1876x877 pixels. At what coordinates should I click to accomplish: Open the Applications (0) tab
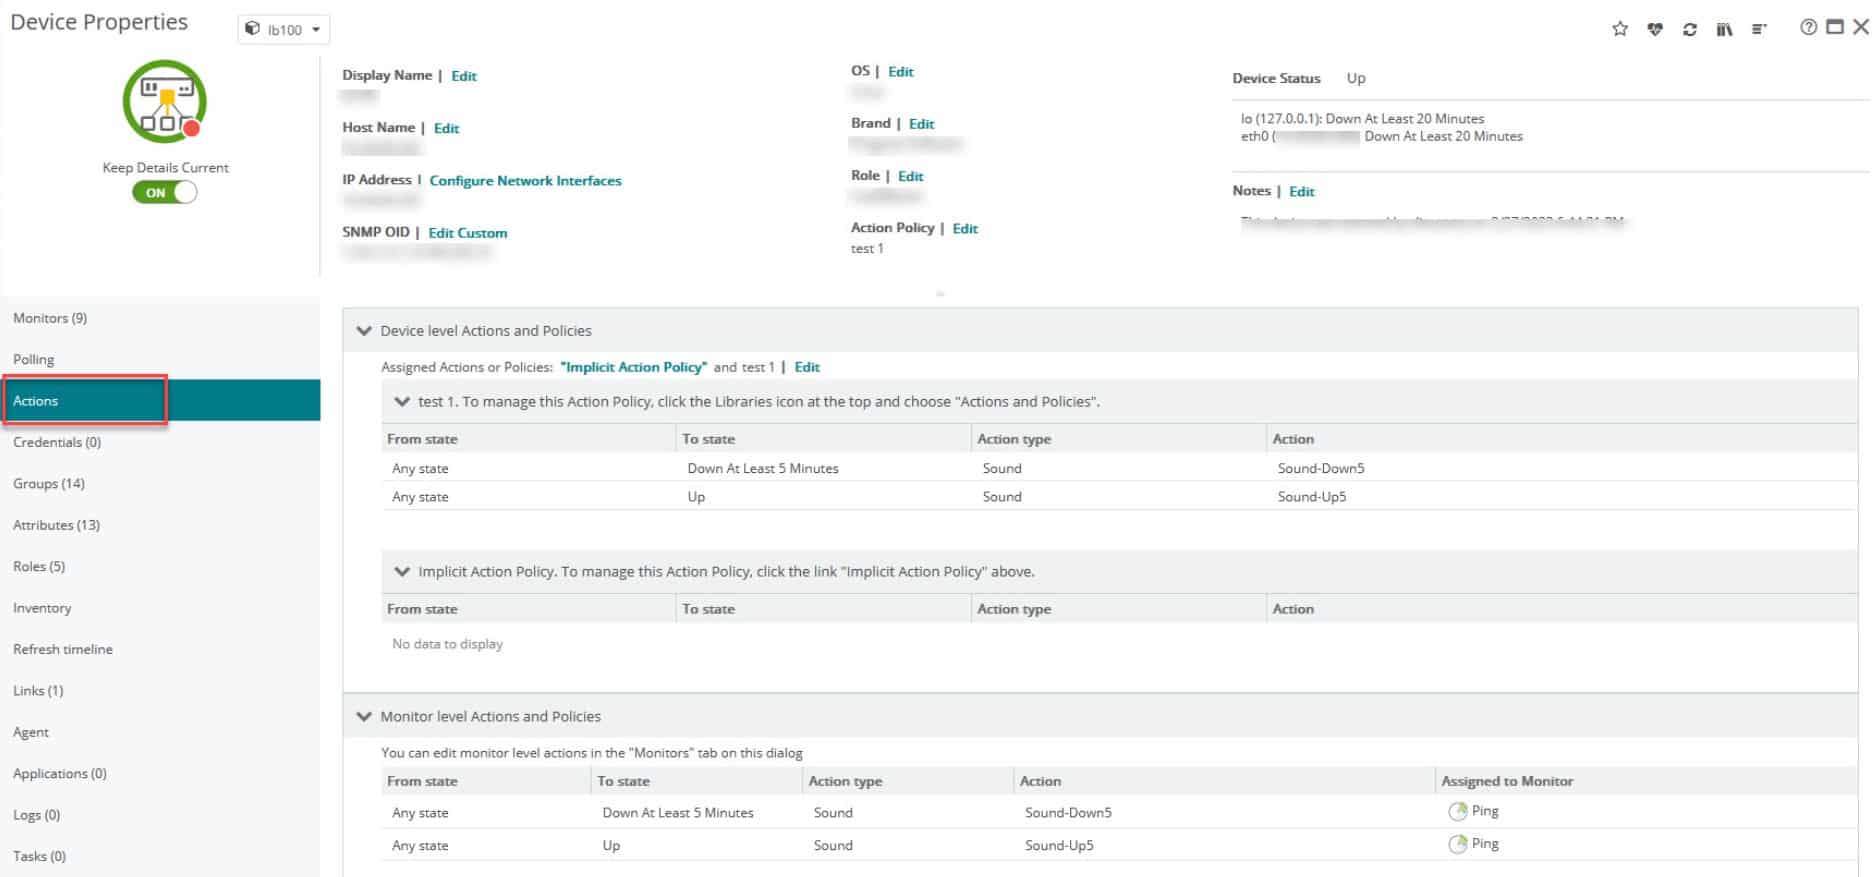(x=160, y=774)
